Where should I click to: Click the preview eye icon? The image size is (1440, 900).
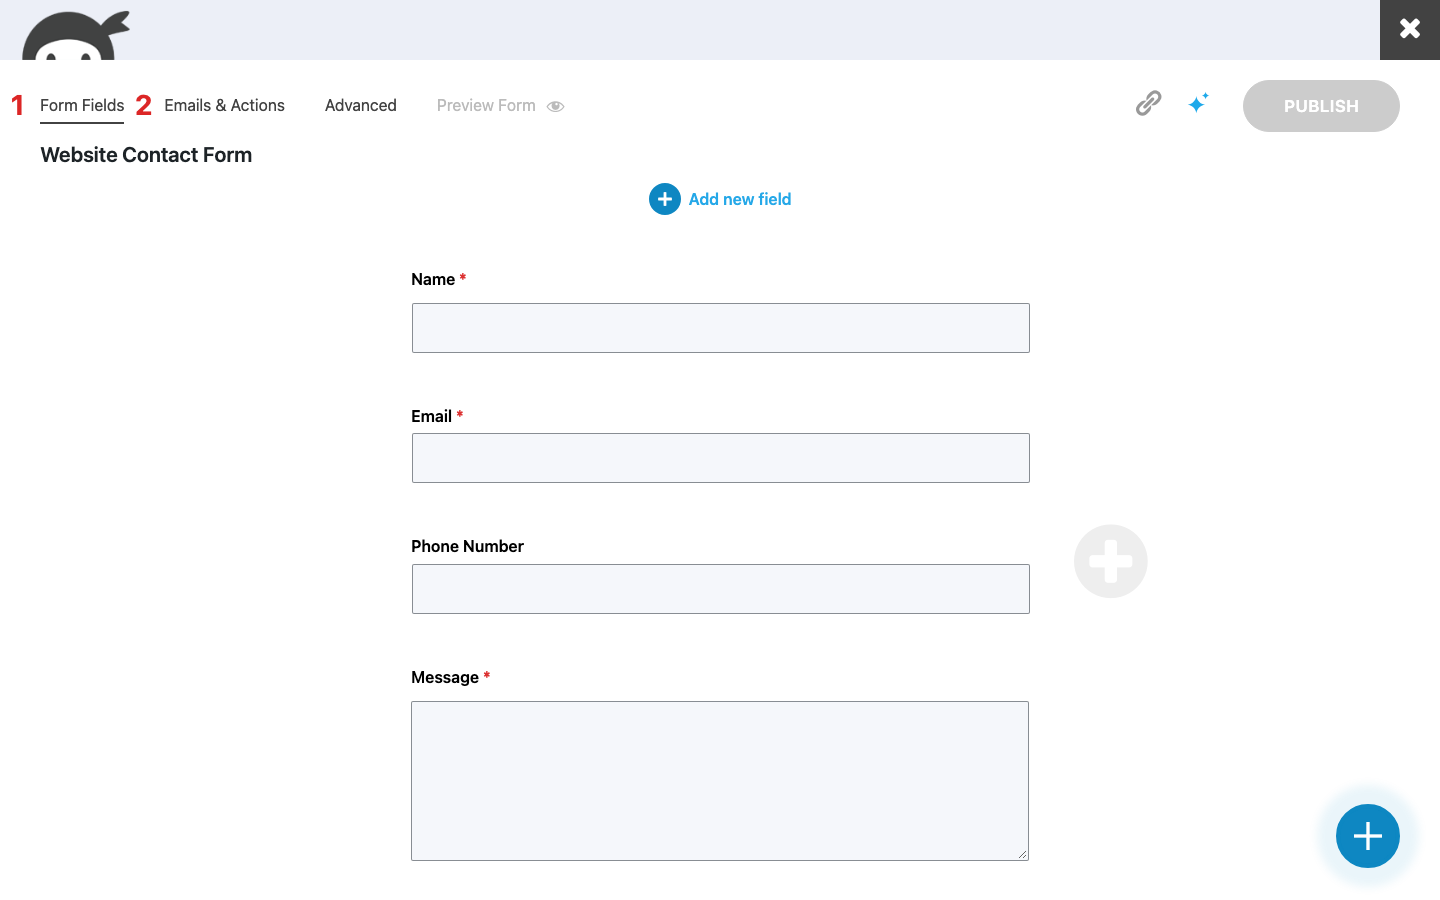(556, 106)
